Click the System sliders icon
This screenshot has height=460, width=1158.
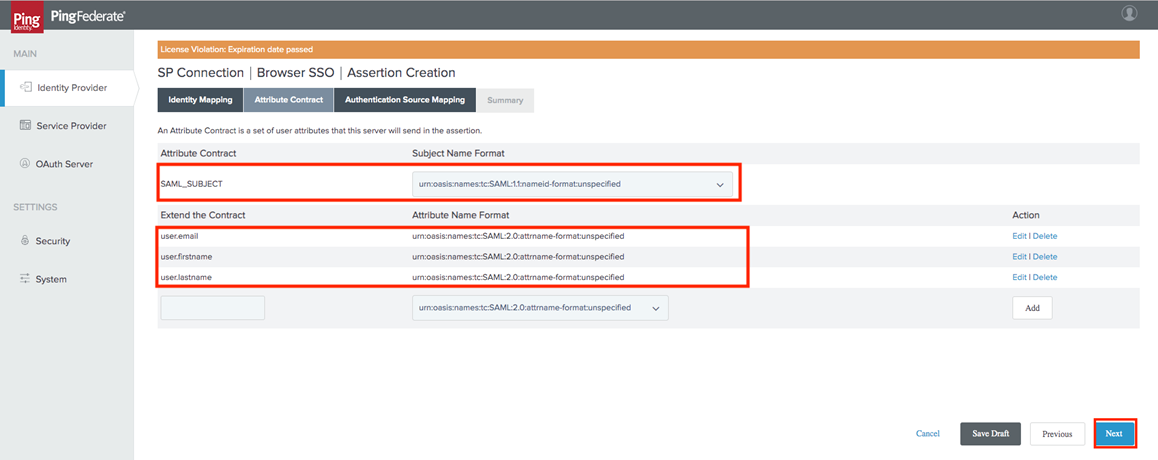[x=25, y=279]
